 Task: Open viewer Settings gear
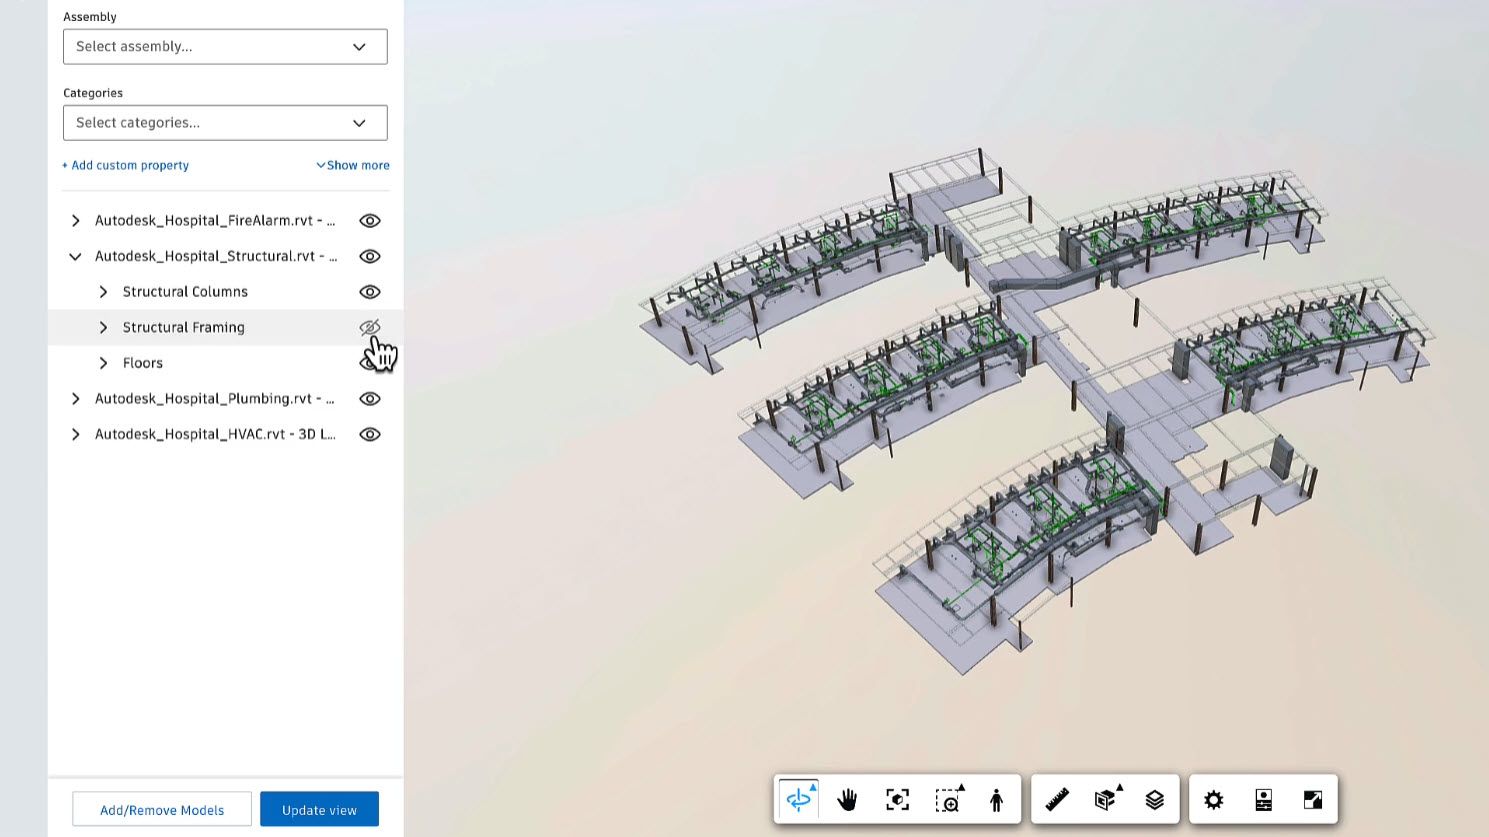tap(1214, 799)
